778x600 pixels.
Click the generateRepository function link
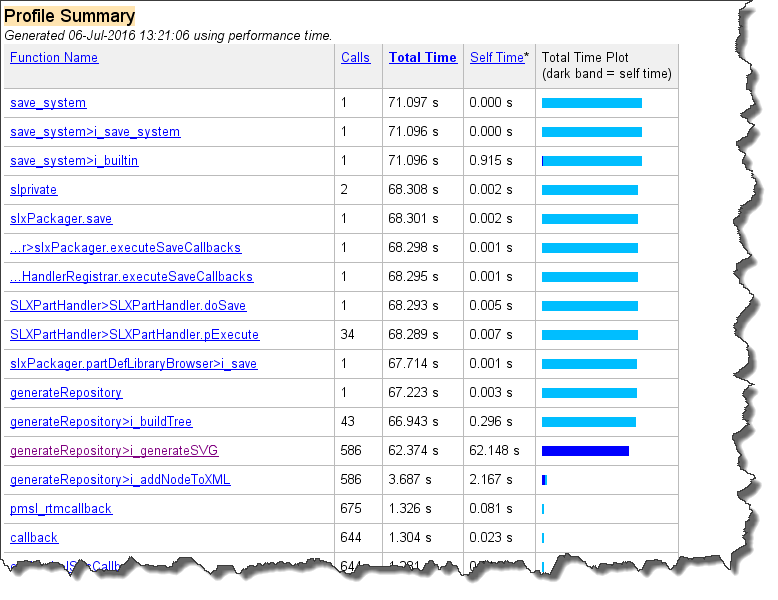pos(66,393)
